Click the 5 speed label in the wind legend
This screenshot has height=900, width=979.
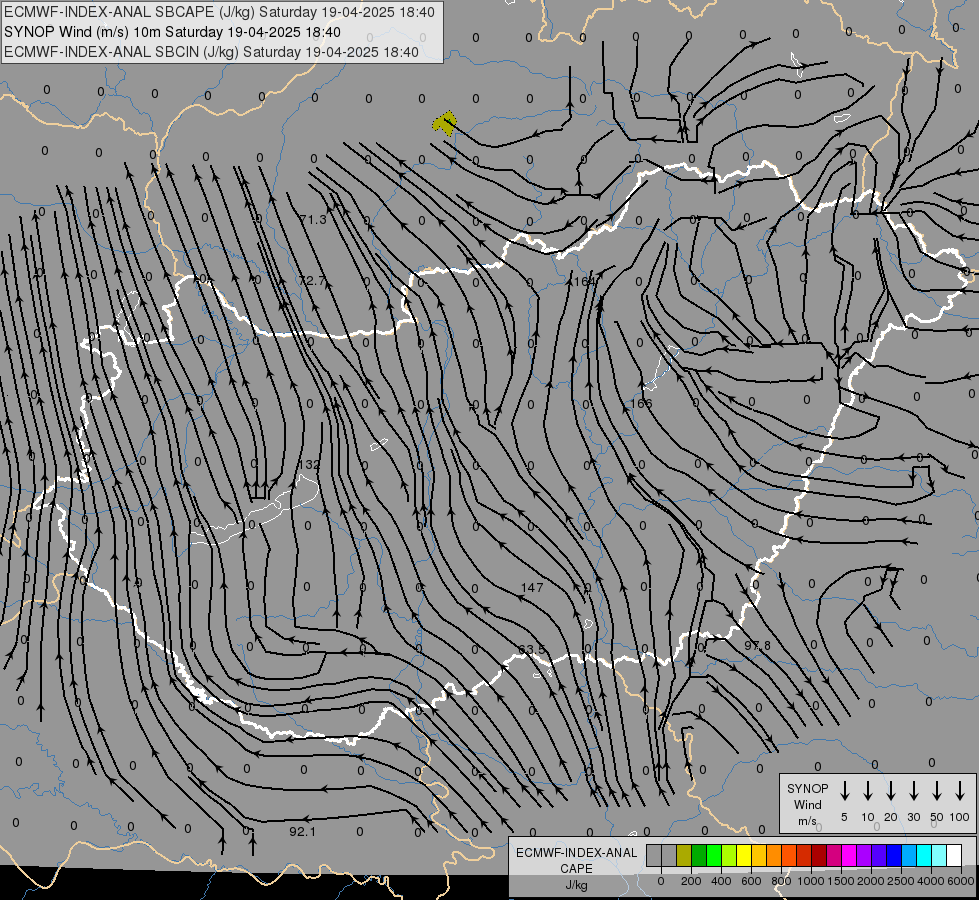pos(844,817)
